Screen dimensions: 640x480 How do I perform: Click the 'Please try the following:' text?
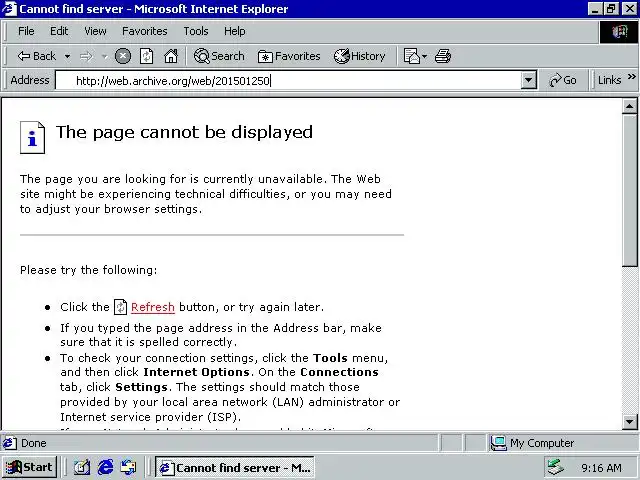click(x=89, y=270)
